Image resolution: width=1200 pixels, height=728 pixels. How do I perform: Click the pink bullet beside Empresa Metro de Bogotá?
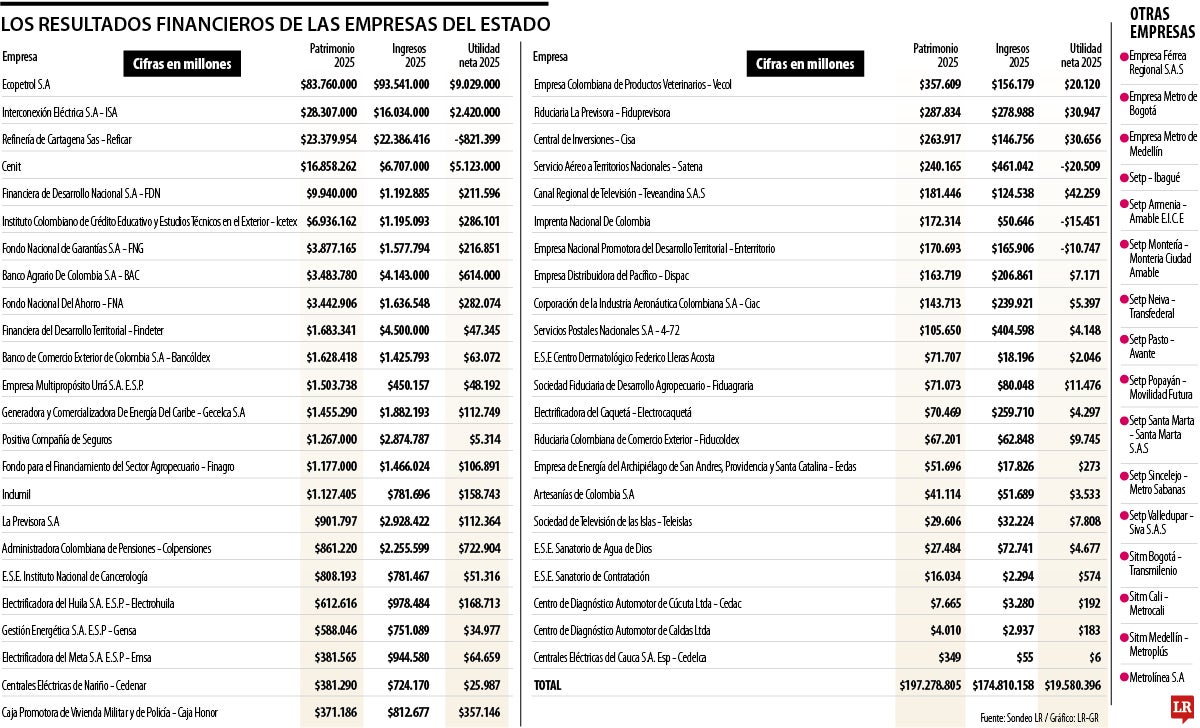point(1125,97)
